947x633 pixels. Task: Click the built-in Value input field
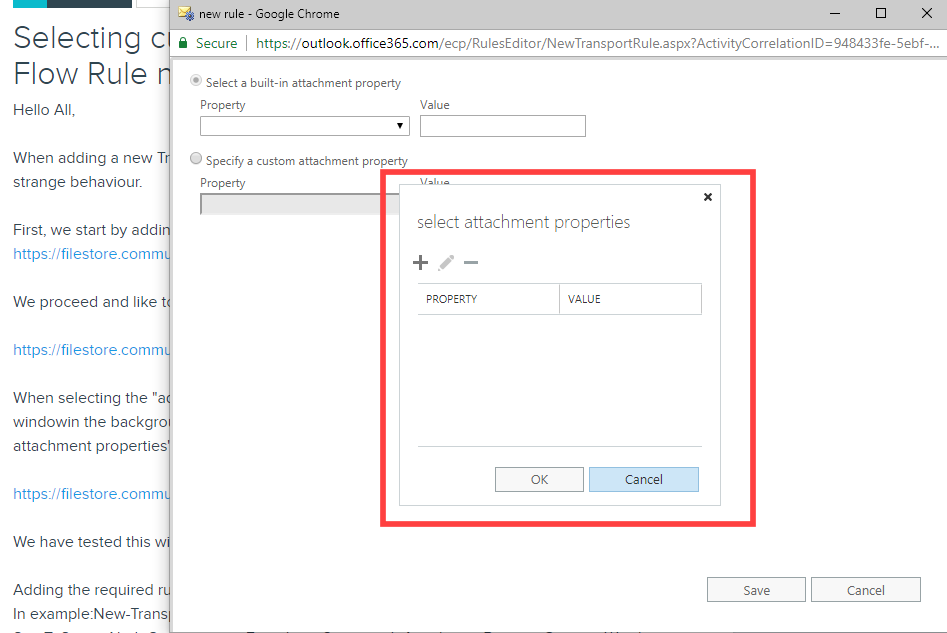click(502, 126)
